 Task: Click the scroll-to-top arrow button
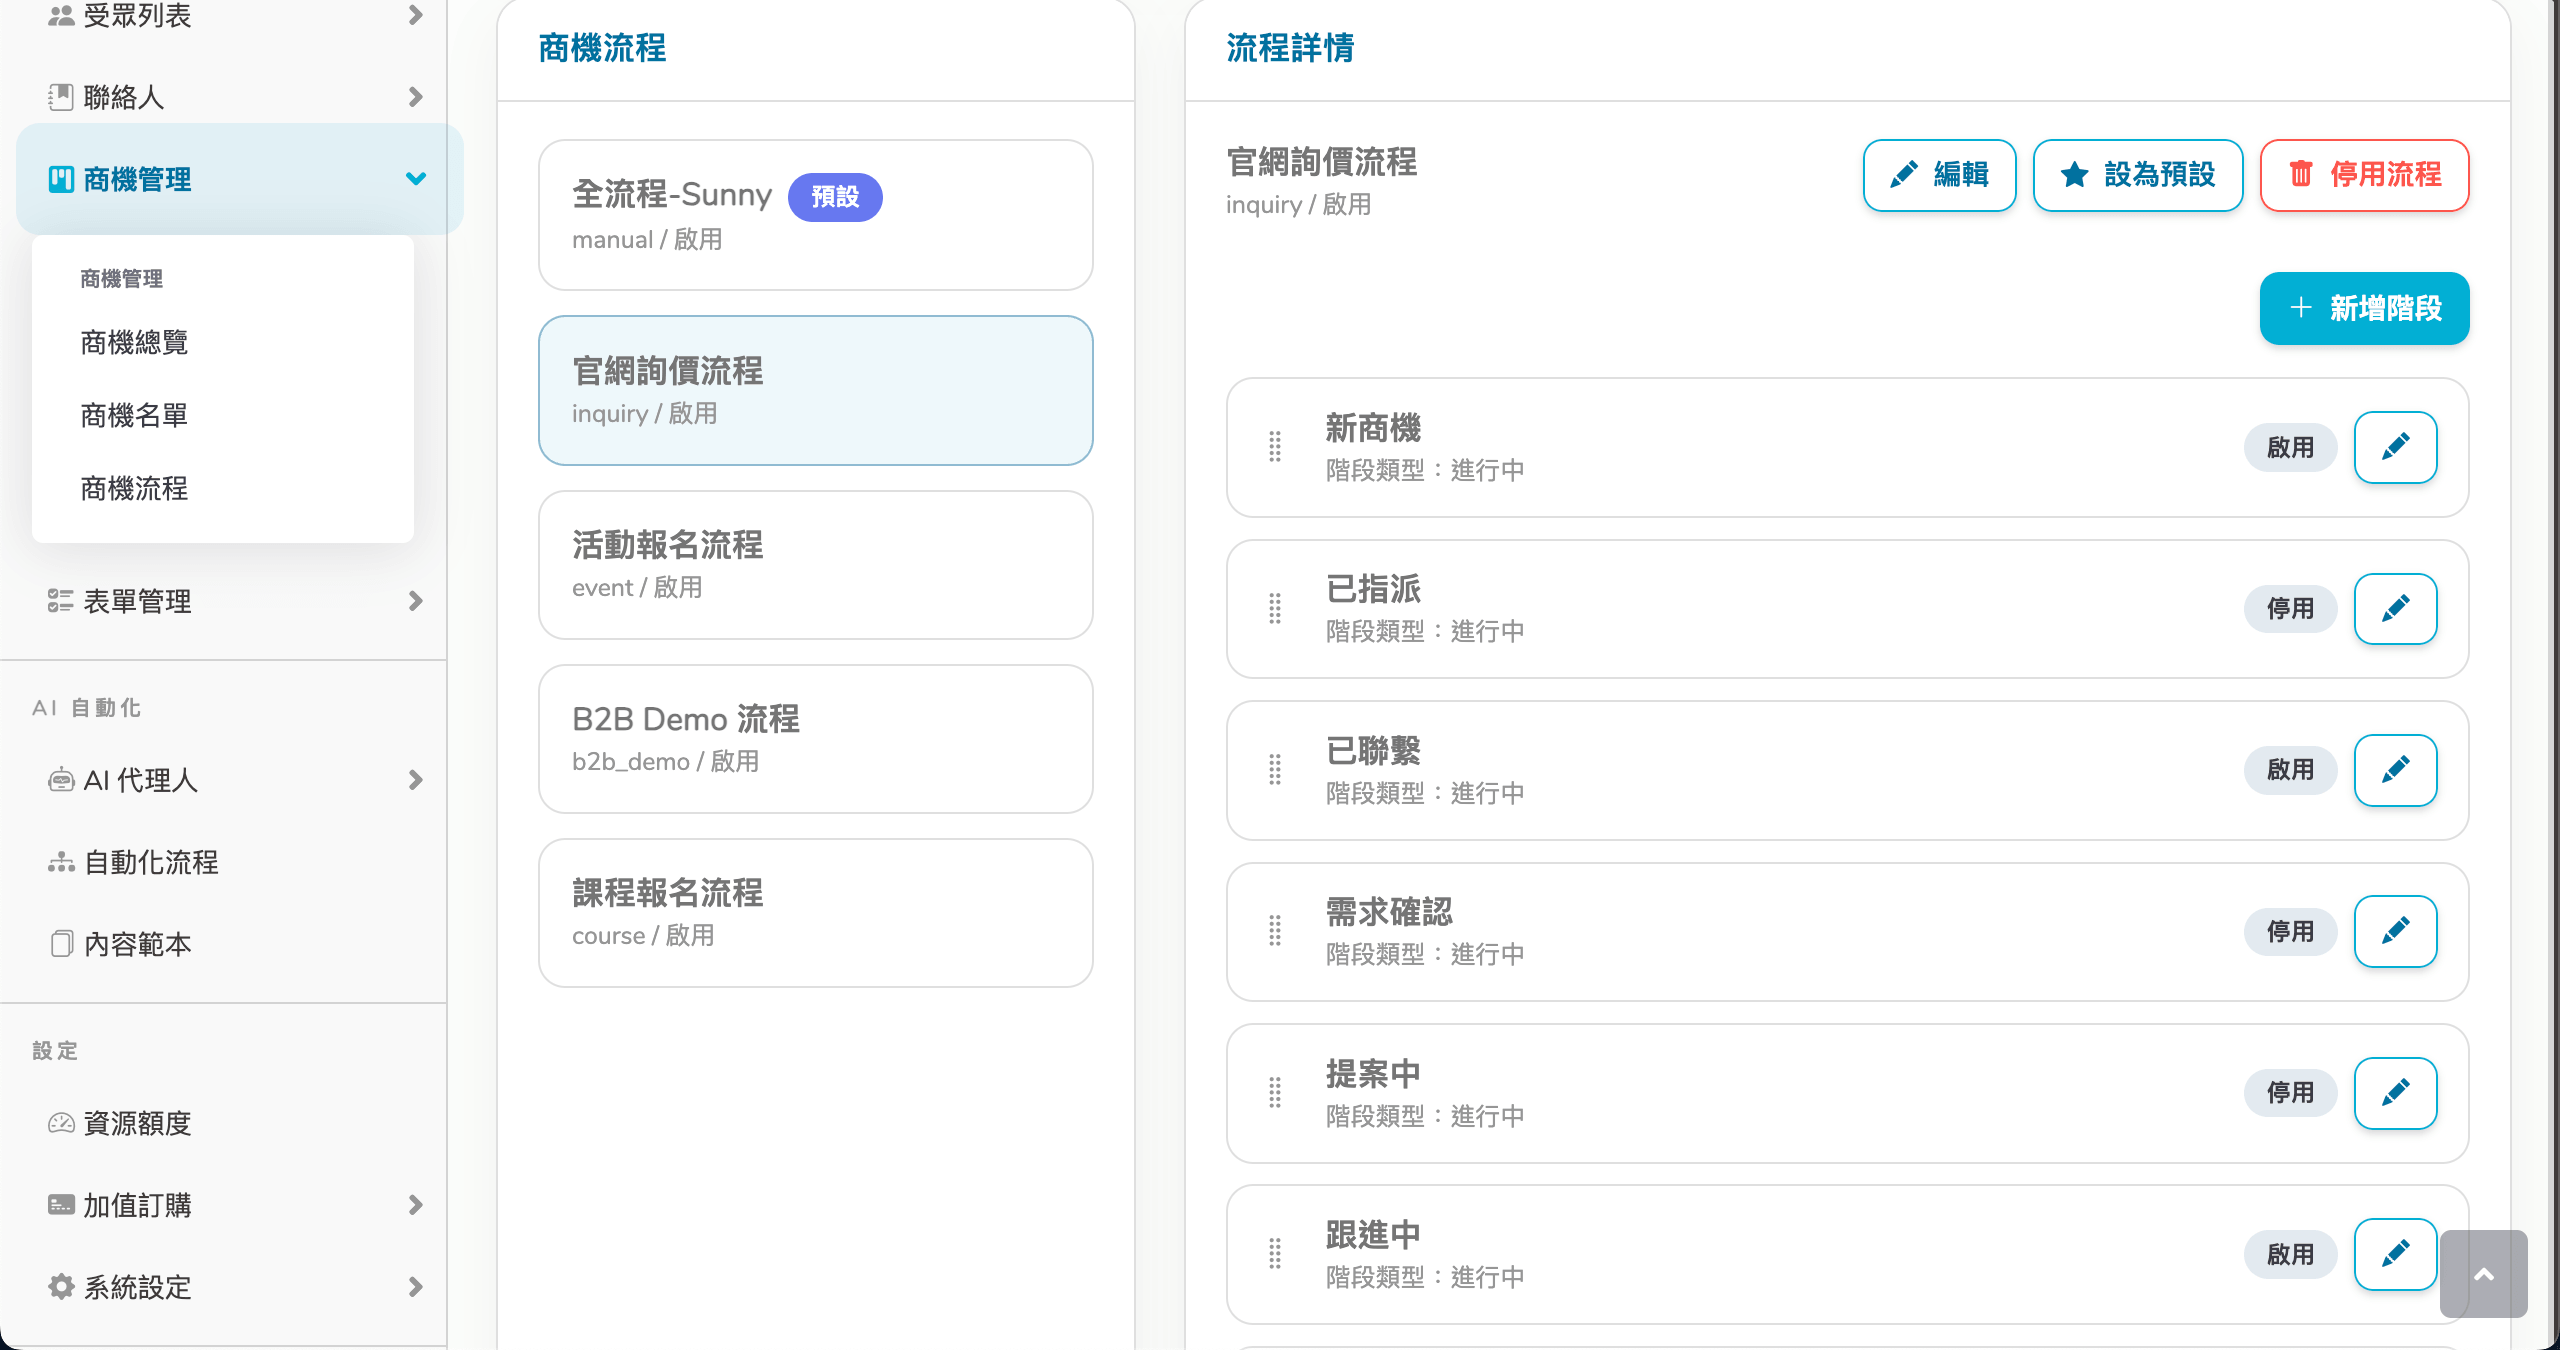tap(2484, 1274)
